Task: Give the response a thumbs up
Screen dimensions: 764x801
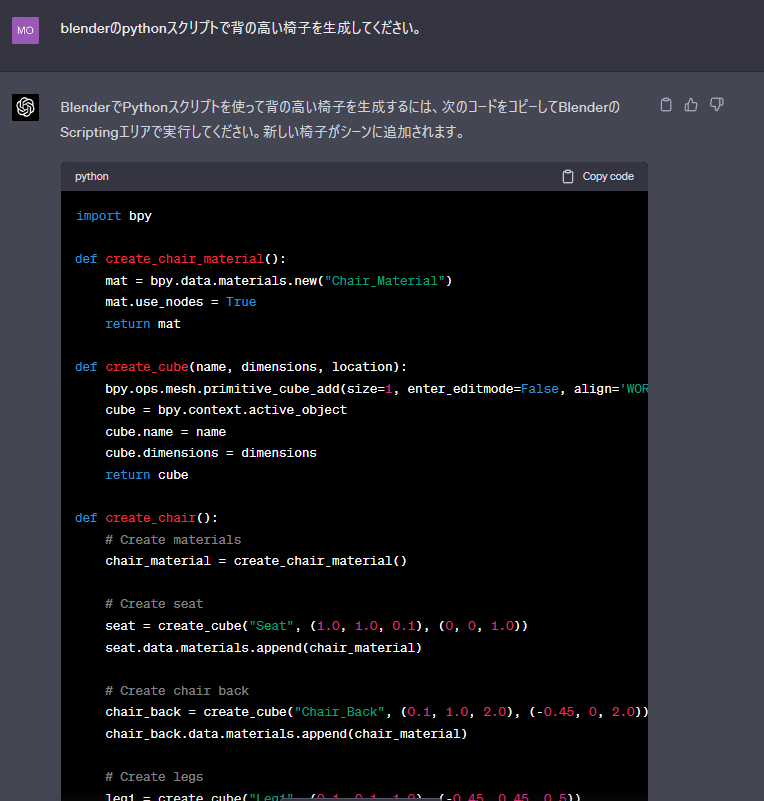Action: pos(691,105)
